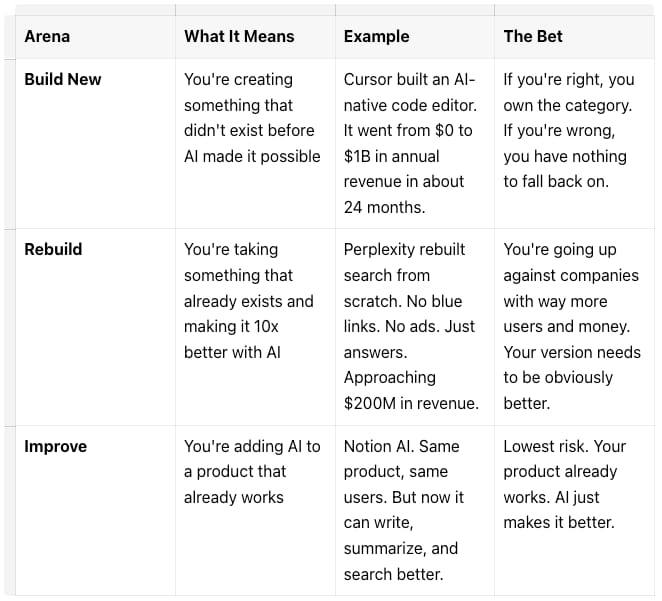Click The Bet column header
The width and height of the screenshot is (662, 601).
click(x=532, y=37)
